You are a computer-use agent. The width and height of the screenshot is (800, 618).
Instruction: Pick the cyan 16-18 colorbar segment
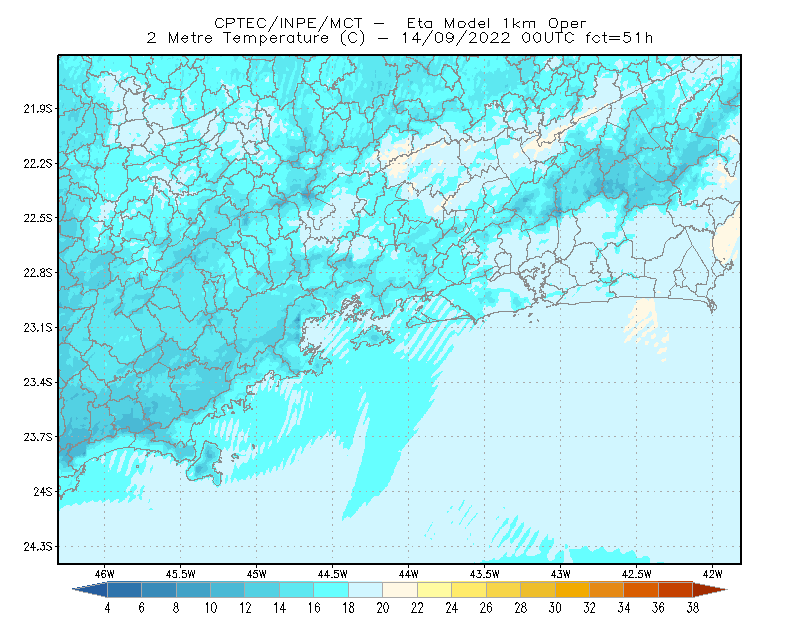click(x=331, y=589)
